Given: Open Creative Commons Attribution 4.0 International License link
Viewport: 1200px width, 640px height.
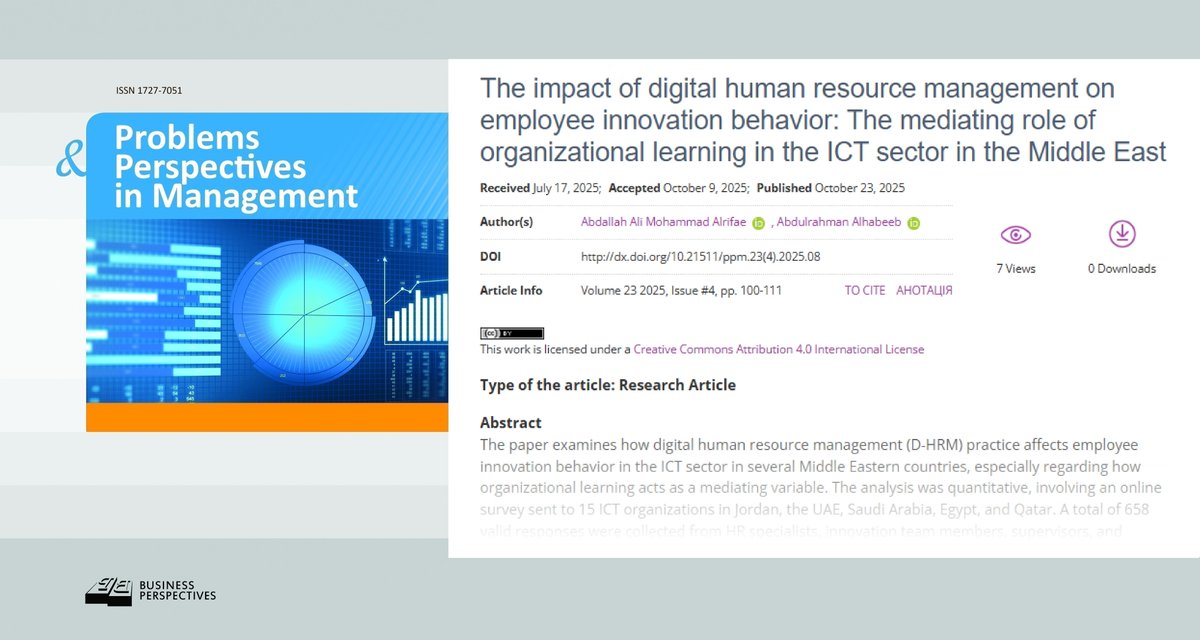Looking at the screenshot, I should pyautogui.click(x=779, y=350).
